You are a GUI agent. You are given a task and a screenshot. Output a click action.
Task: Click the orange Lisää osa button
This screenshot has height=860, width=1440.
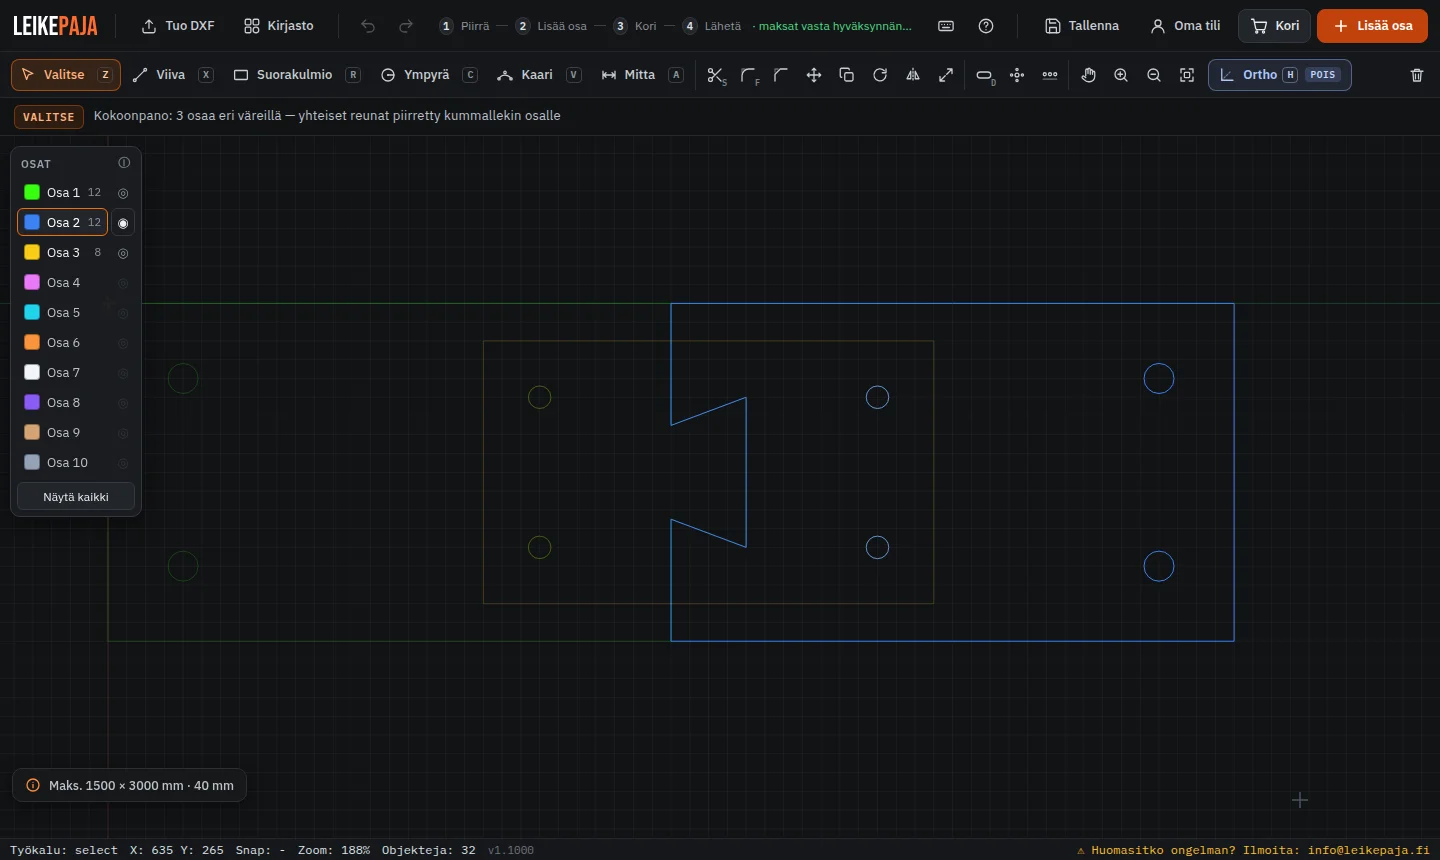click(x=1372, y=26)
